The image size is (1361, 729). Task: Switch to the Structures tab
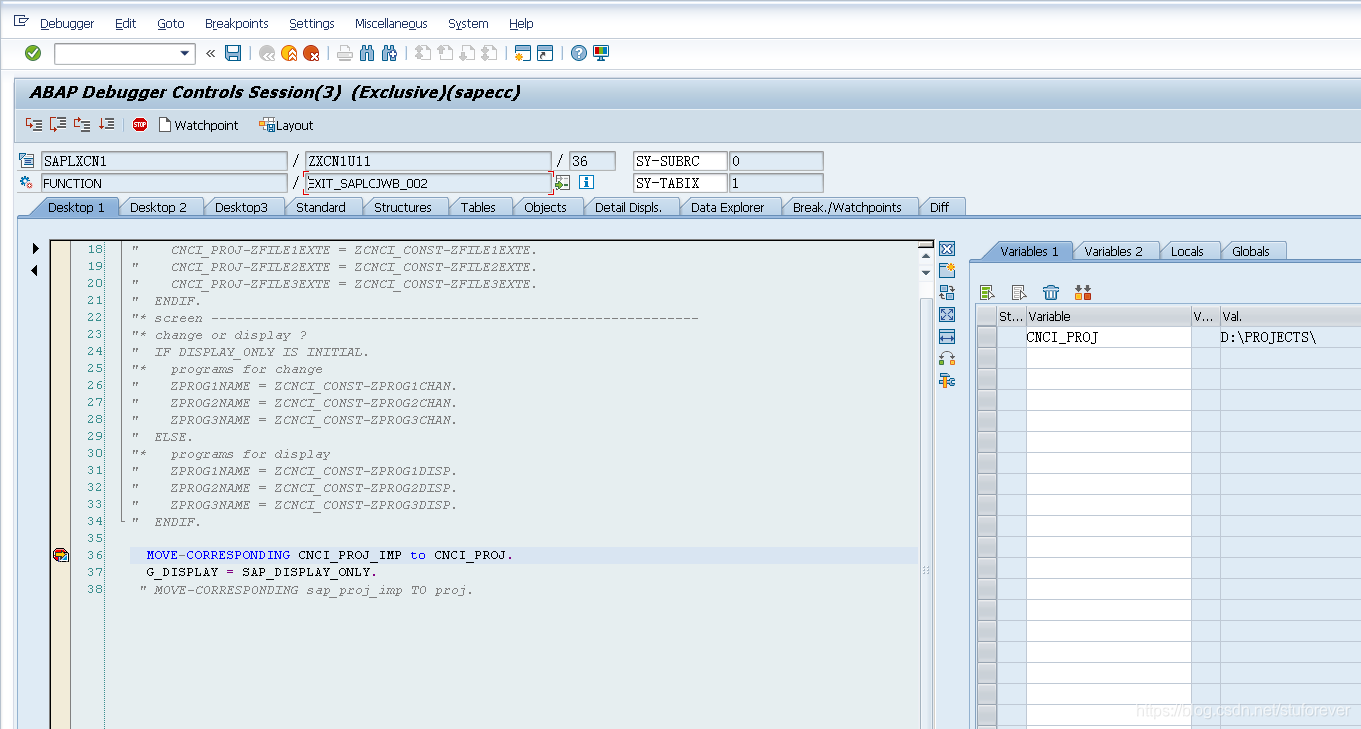(x=403, y=207)
